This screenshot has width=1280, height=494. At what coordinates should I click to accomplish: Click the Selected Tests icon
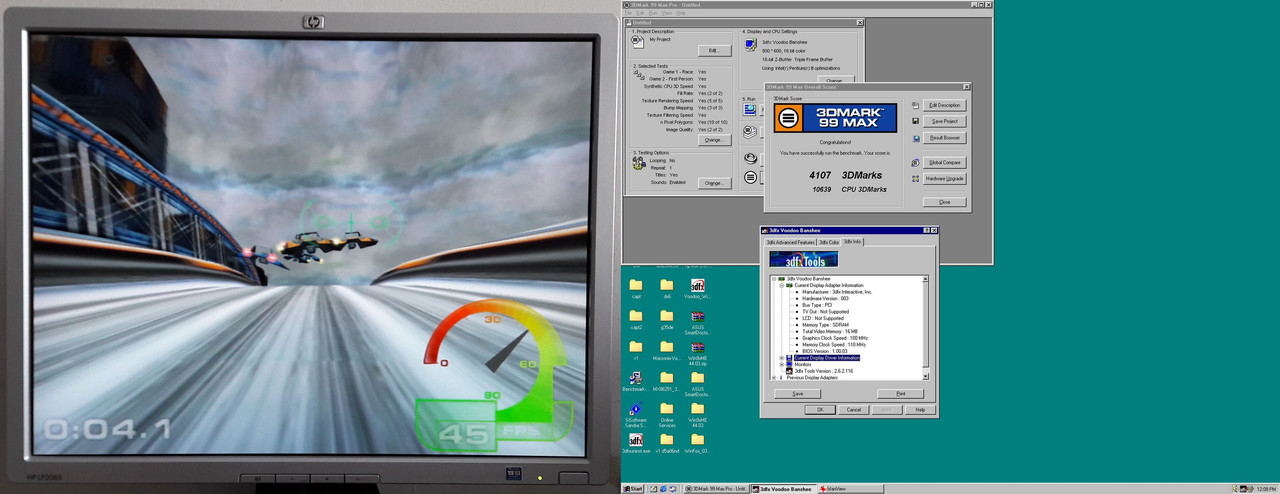(639, 75)
